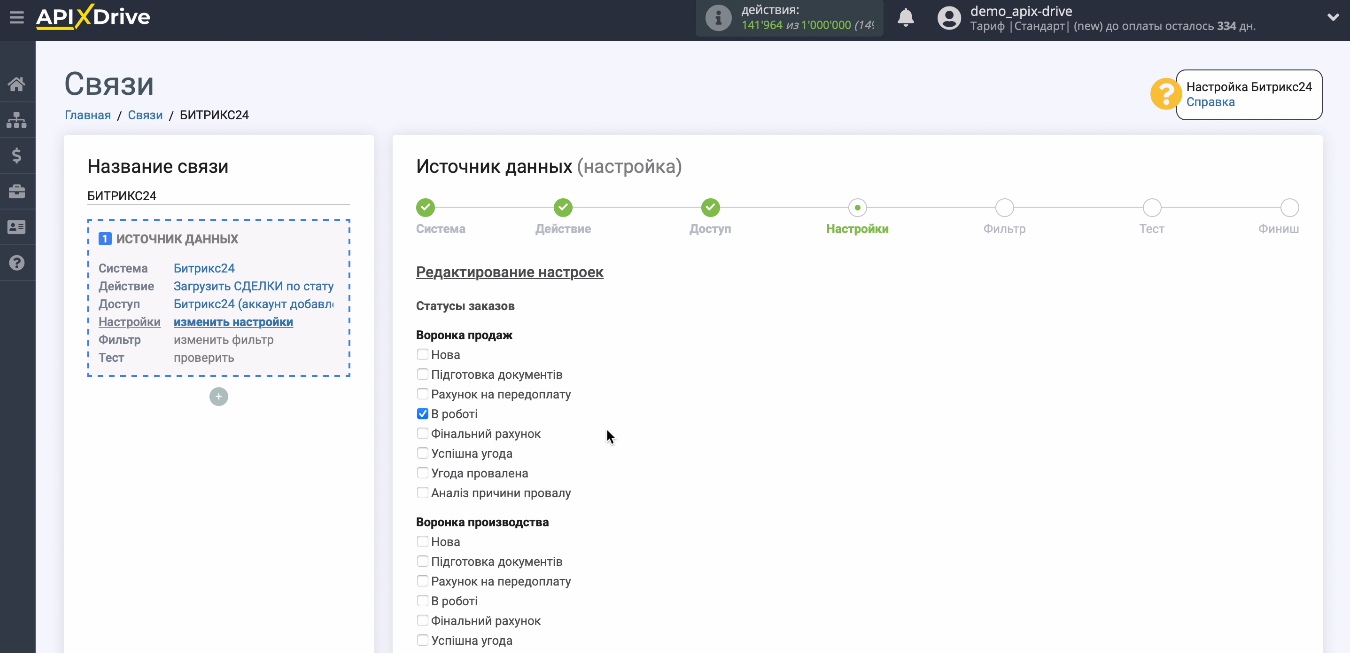Check В роботі in Воронка производства
Screen dimensions: 1350x653
[x=423, y=601]
